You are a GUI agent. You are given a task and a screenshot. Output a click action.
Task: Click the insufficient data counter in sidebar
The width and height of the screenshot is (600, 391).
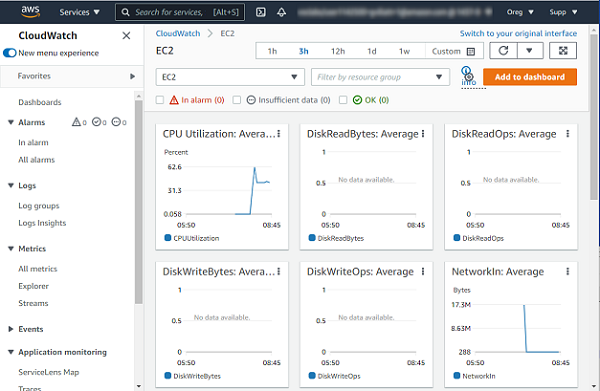pyautogui.click(x=119, y=122)
